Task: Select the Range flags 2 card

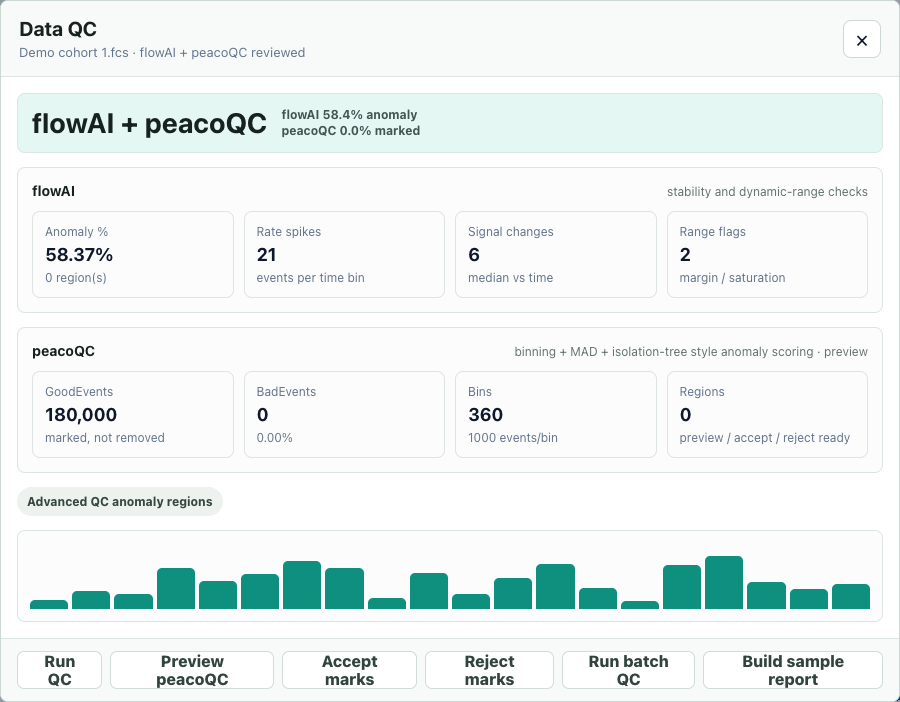Action: pyautogui.click(x=767, y=254)
